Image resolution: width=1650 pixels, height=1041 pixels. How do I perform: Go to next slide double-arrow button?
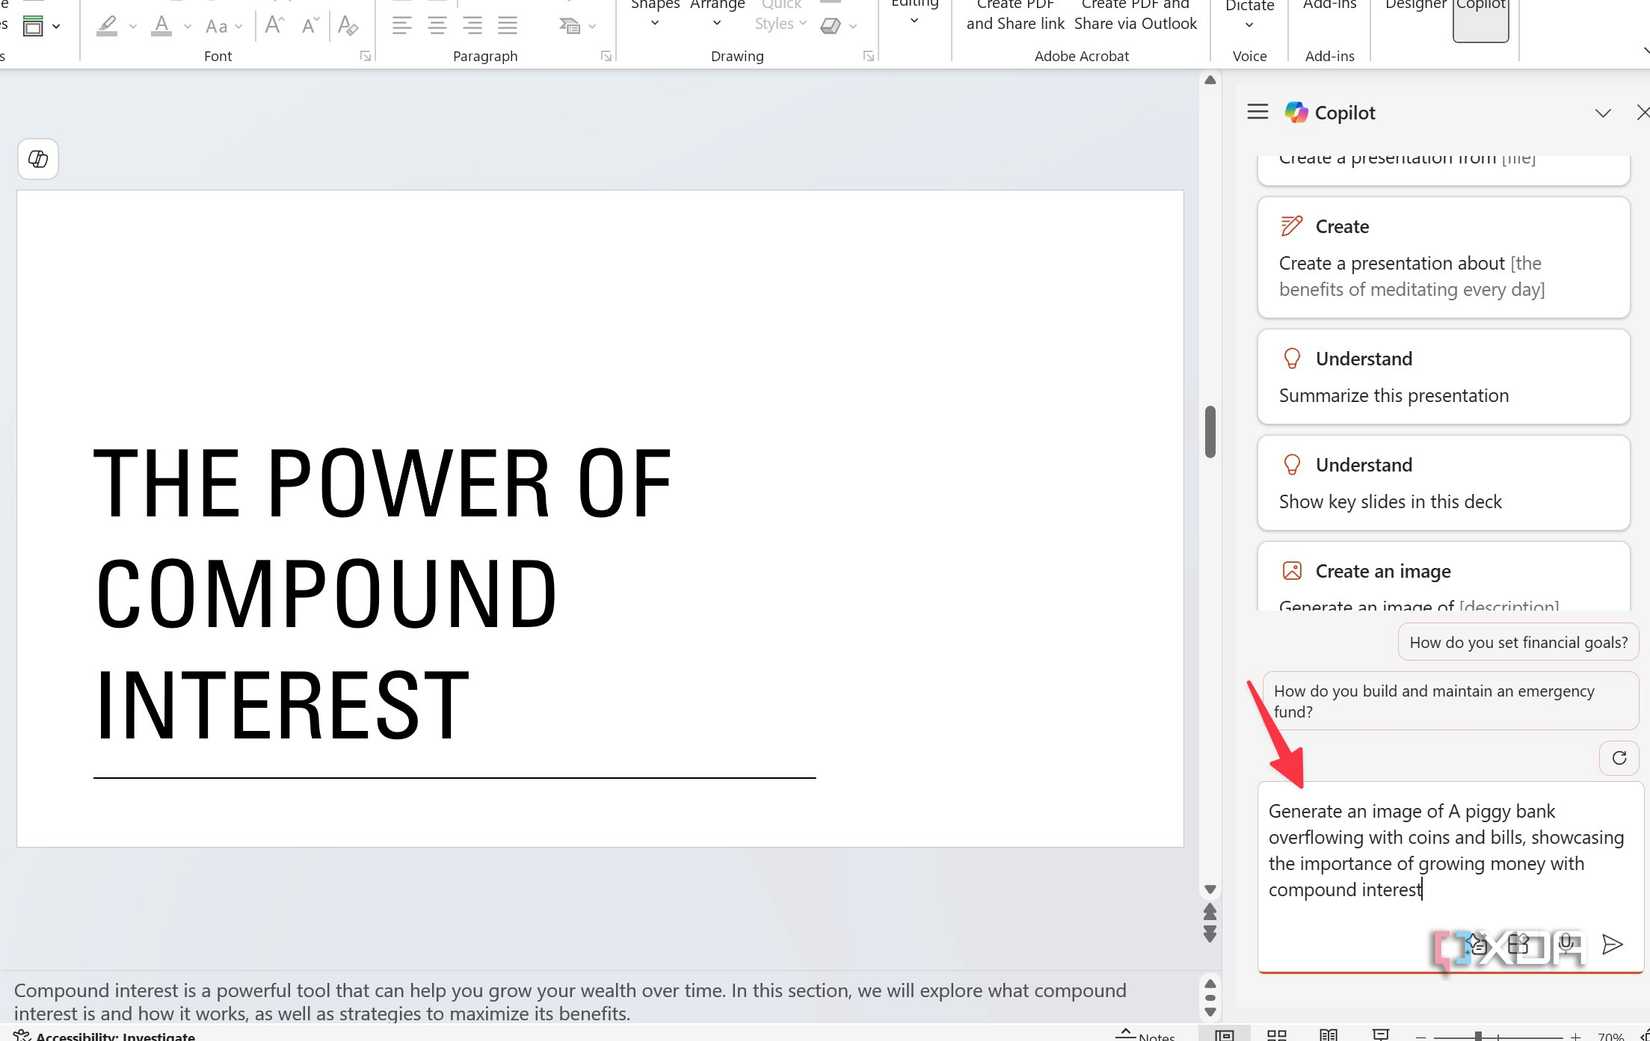pyautogui.click(x=1210, y=934)
